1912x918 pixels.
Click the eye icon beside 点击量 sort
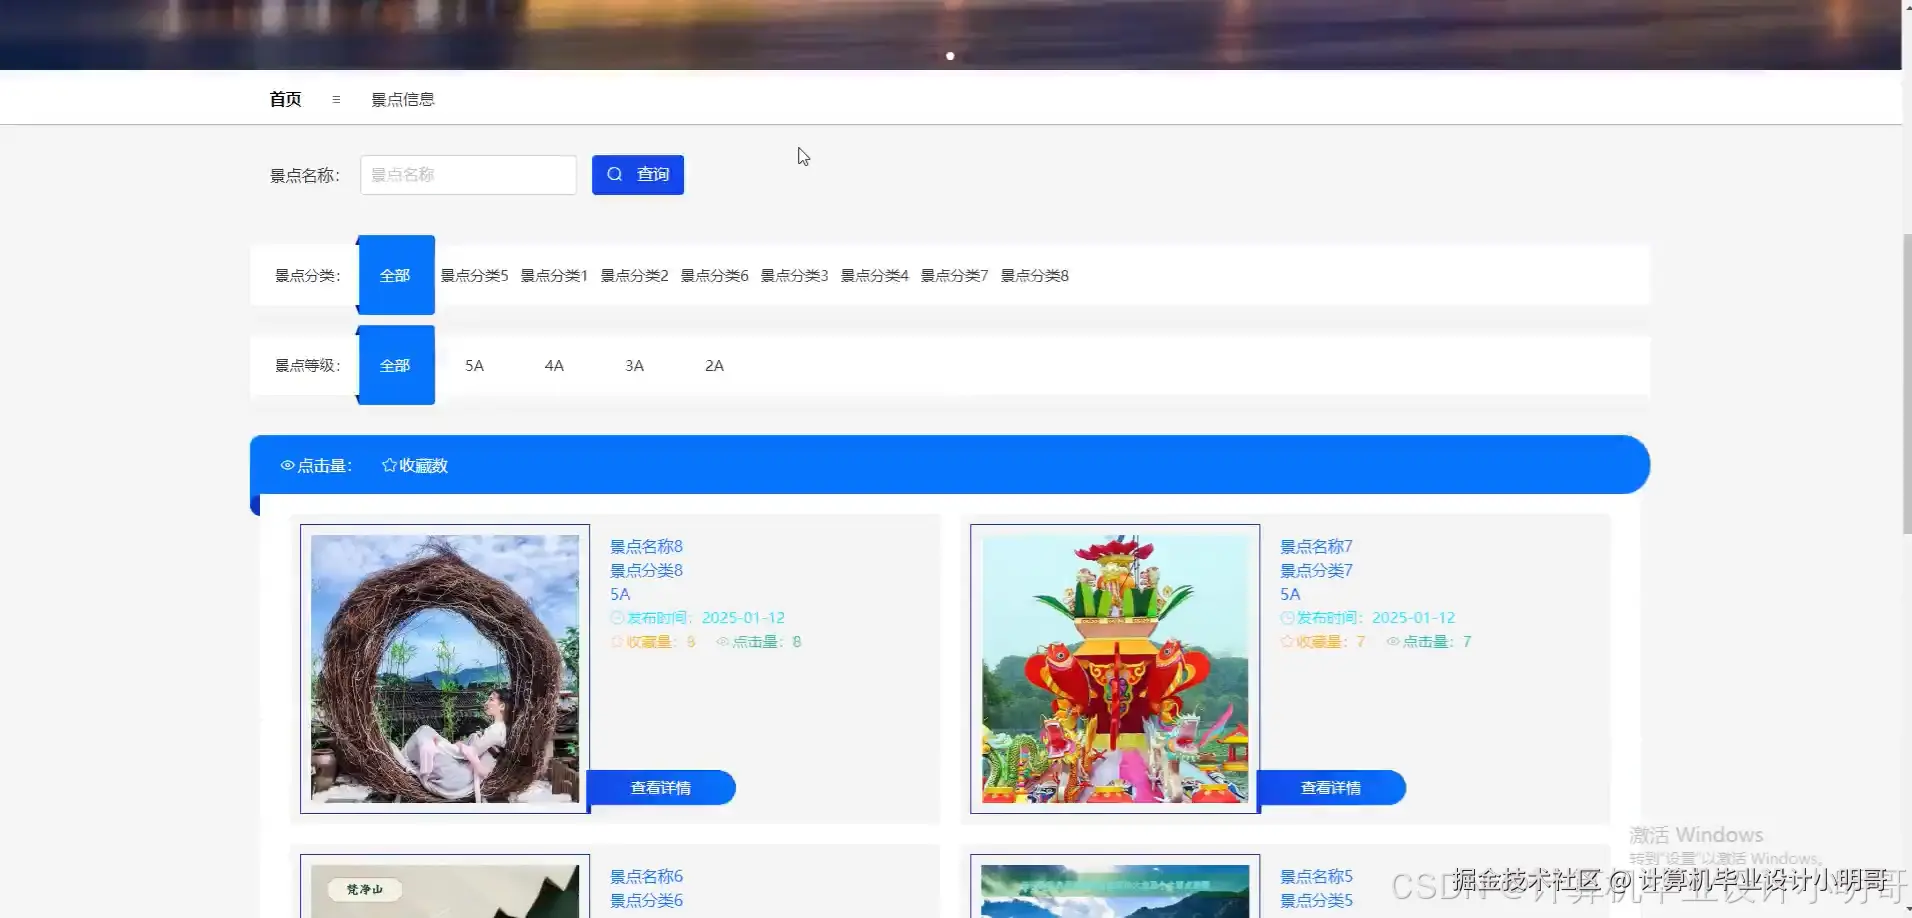(x=287, y=465)
